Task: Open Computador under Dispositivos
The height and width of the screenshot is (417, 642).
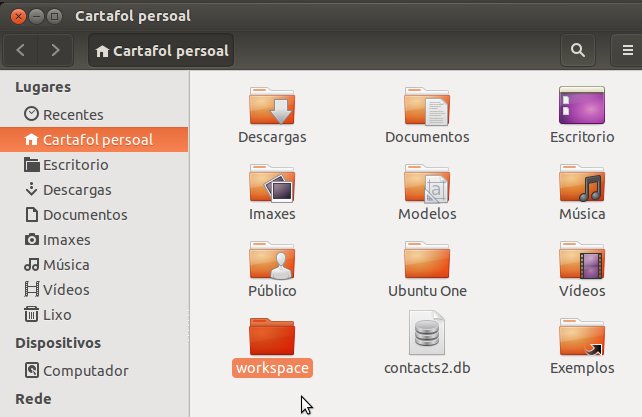Action: click(94, 370)
